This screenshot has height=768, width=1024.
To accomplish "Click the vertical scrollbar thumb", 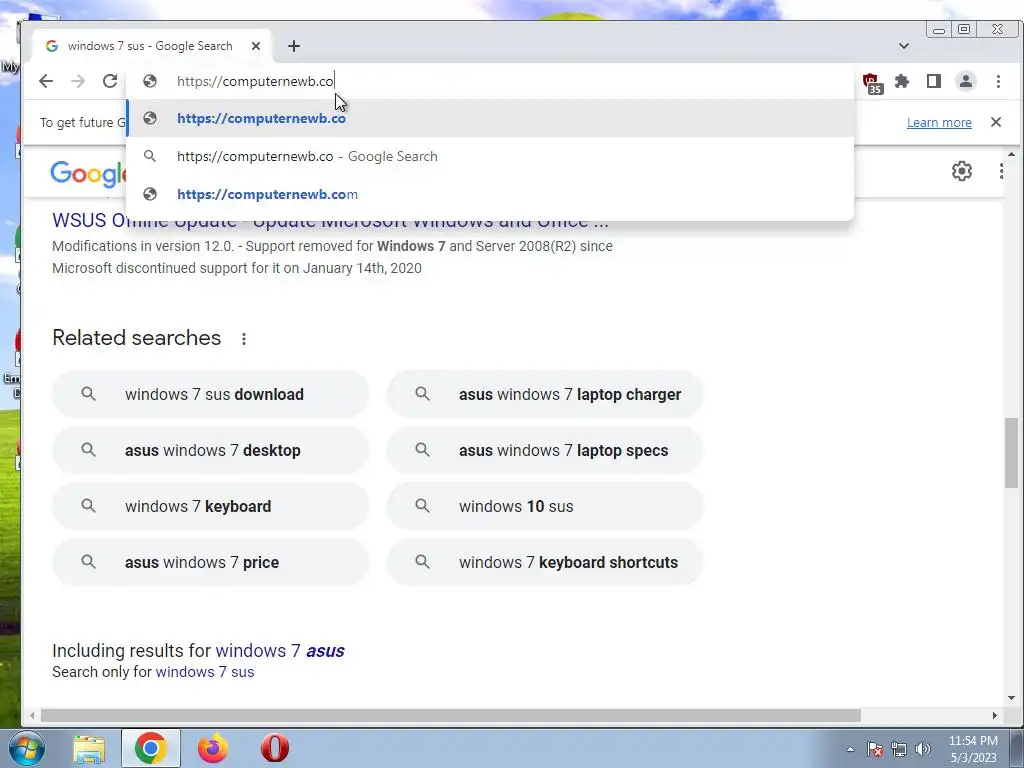I will (x=1011, y=452).
